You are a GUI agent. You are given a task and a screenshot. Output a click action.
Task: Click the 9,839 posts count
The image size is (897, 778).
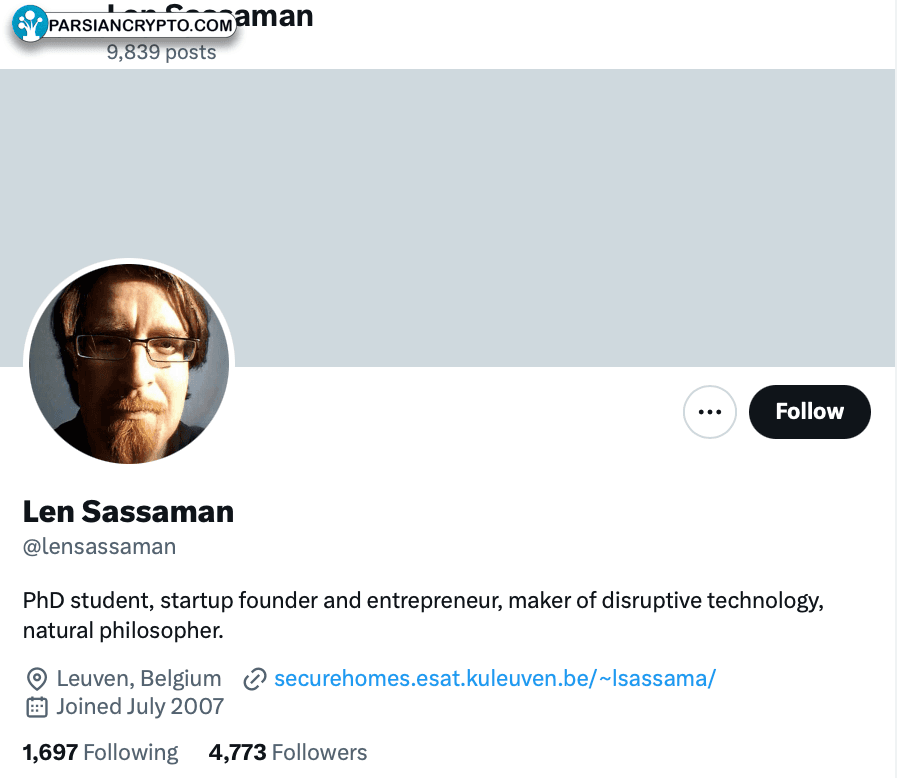pos(161,53)
